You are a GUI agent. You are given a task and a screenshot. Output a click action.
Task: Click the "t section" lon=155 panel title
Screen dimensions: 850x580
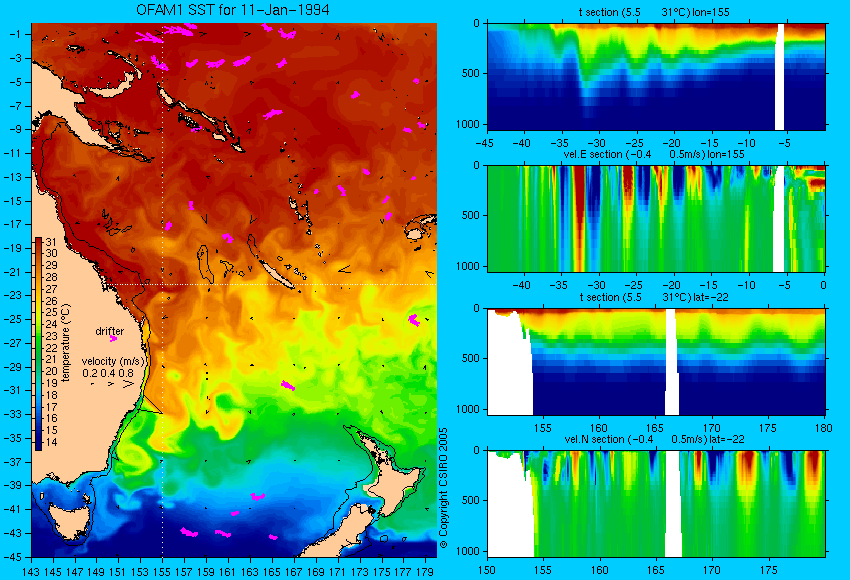pos(654,12)
